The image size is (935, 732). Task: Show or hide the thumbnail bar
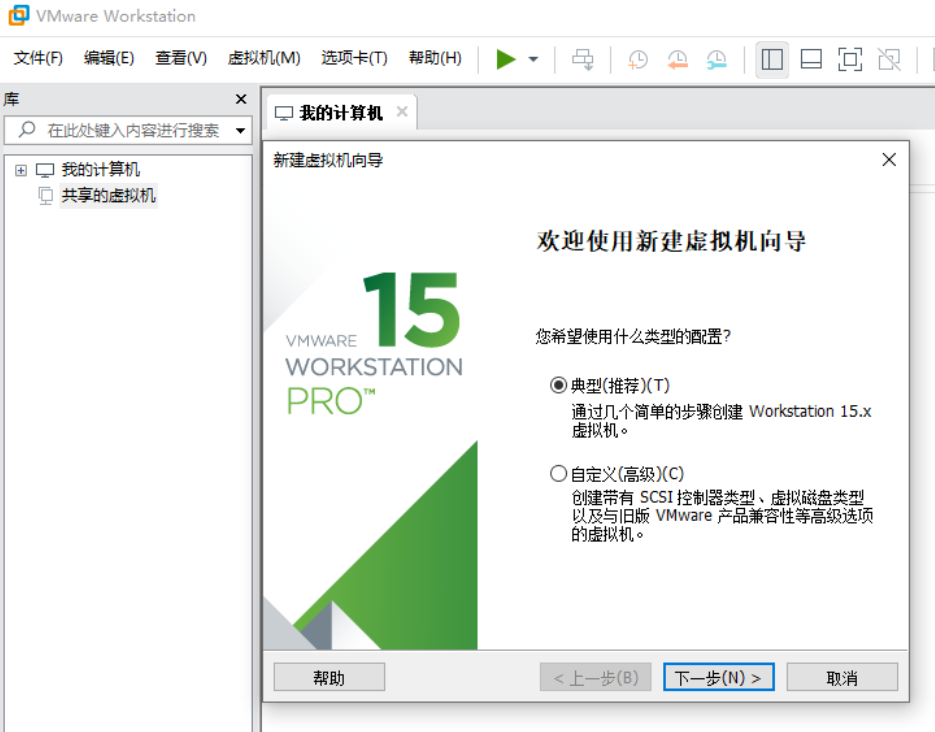point(811,59)
